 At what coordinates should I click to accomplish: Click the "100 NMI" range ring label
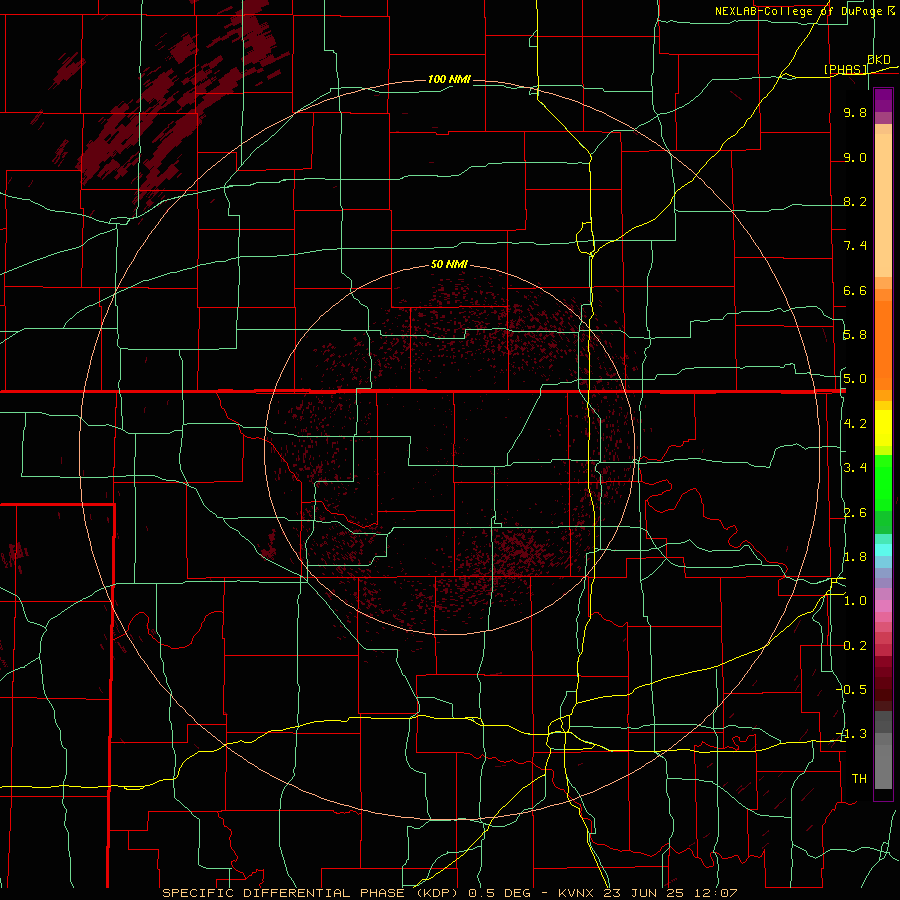[x=449, y=79]
